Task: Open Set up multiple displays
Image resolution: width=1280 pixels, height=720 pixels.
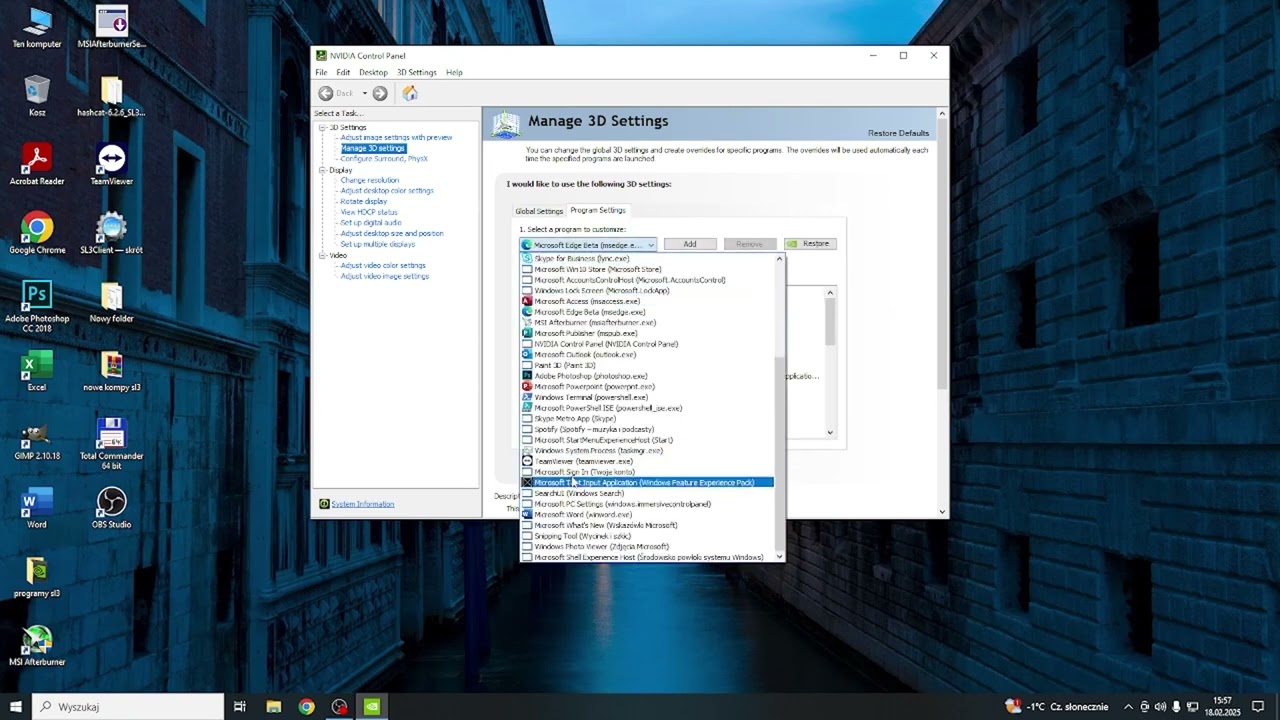Action: click(377, 244)
